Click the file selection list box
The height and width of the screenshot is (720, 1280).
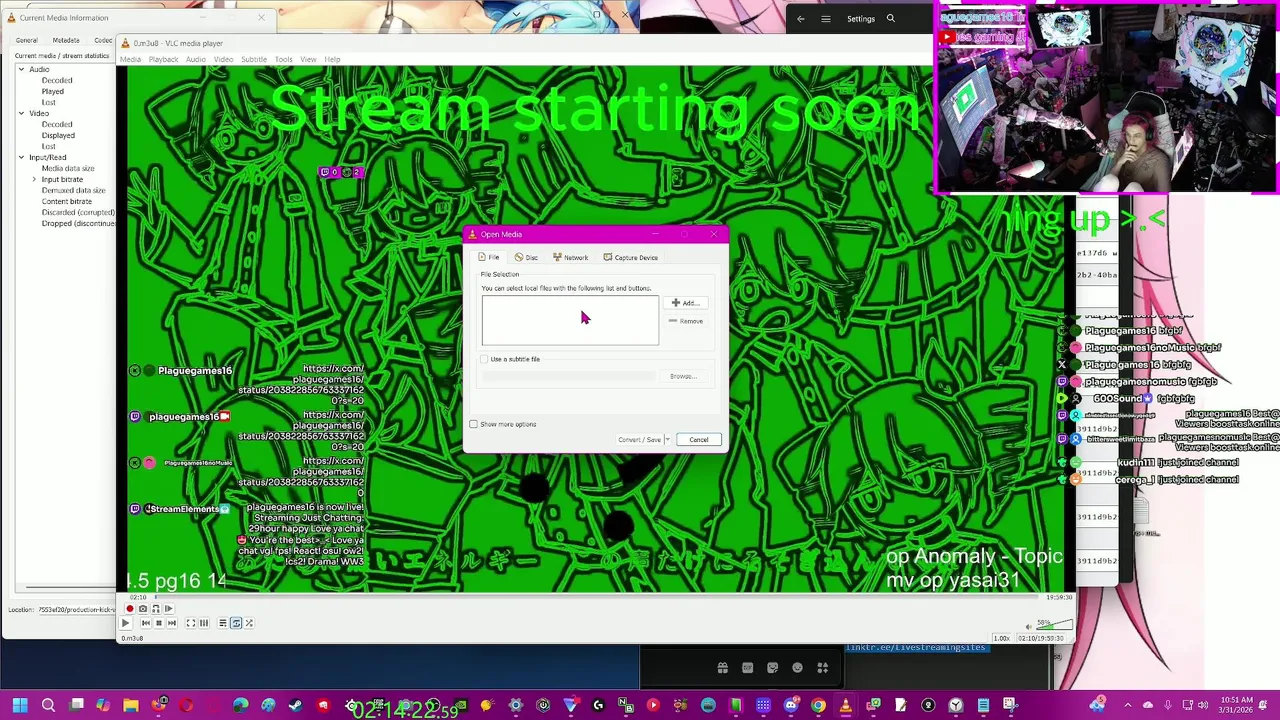pos(570,320)
